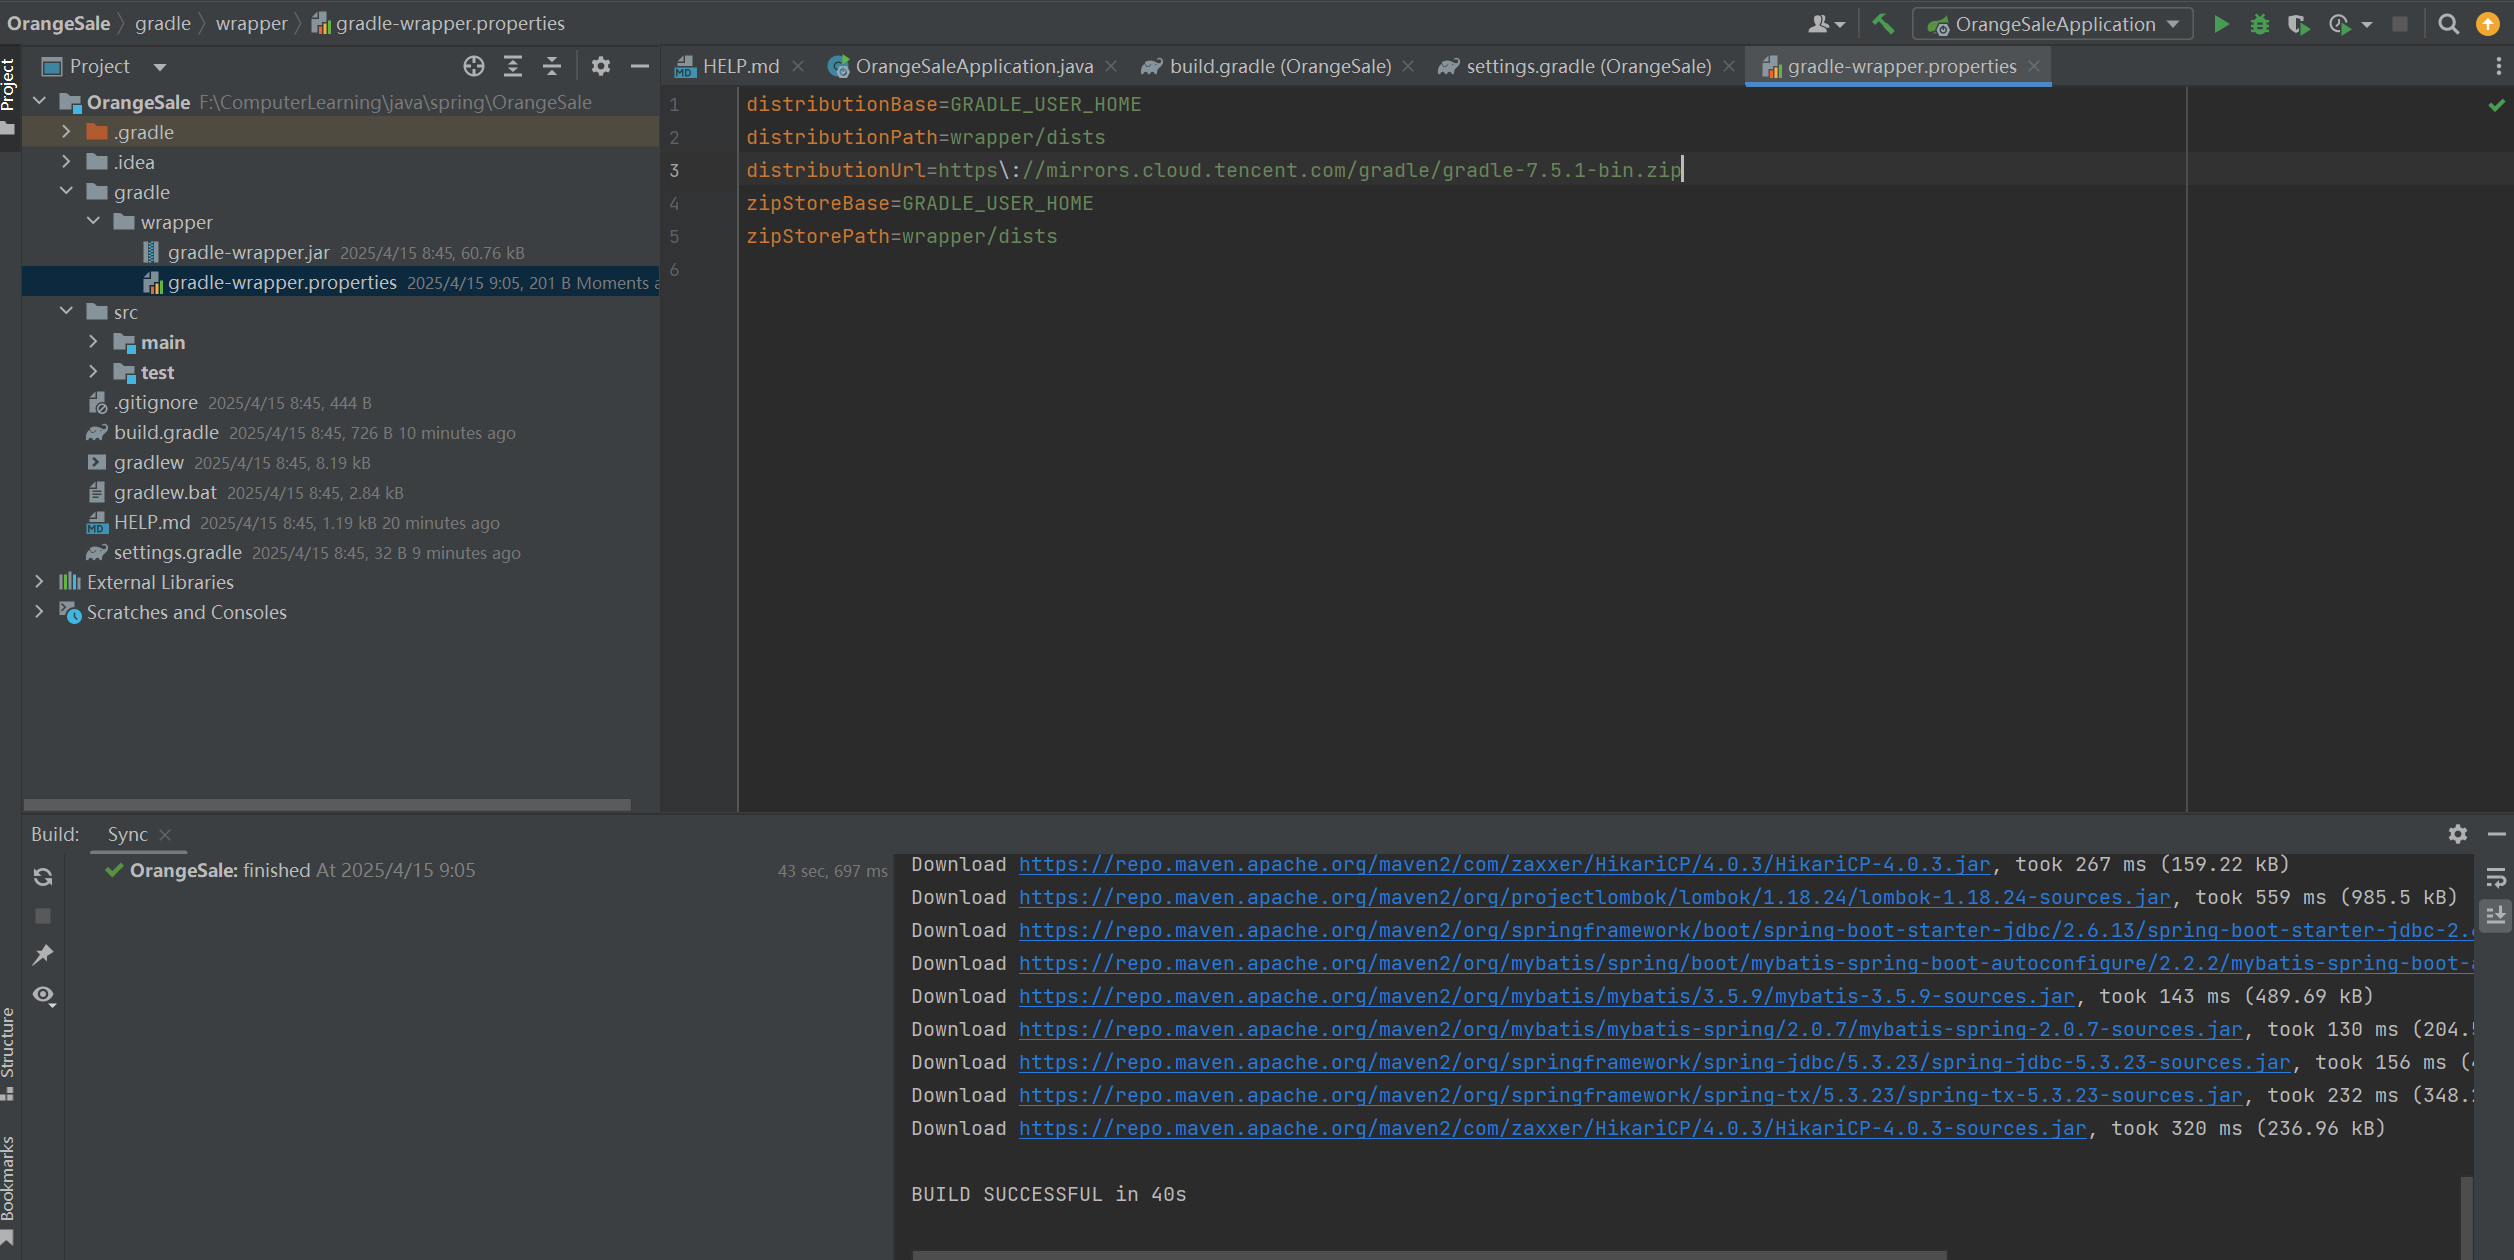Expand External Libraries node

click(39, 582)
